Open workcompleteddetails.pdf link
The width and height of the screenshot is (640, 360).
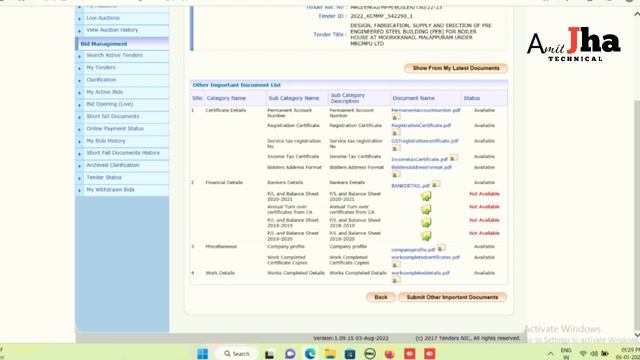coord(420,273)
